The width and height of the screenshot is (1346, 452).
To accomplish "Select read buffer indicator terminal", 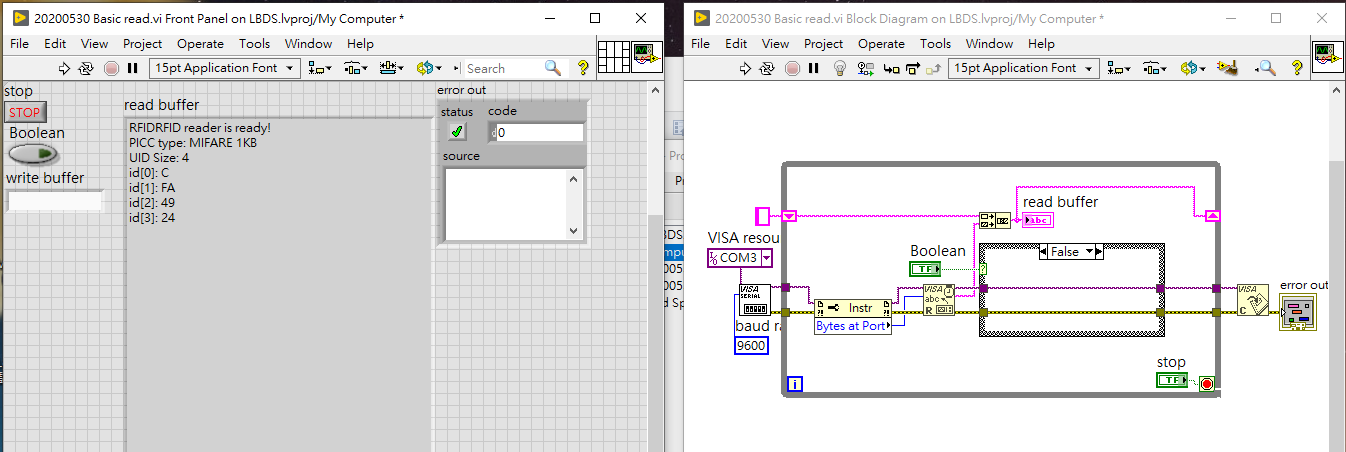I will click(1037, 220).
